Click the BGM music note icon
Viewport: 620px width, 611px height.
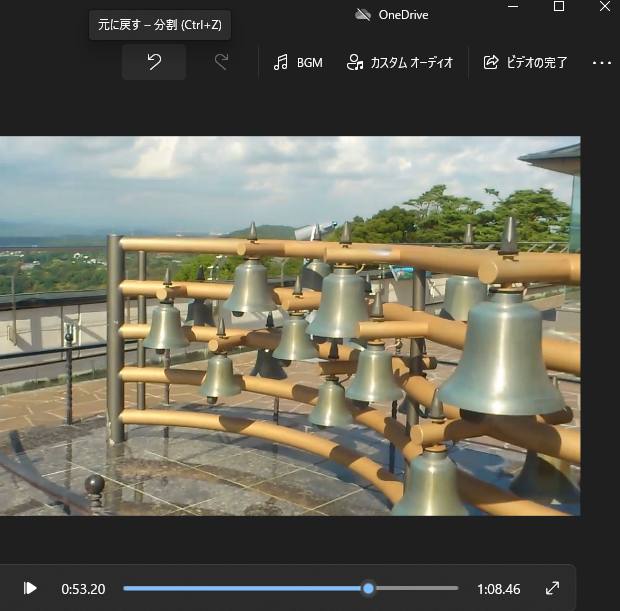tap(281, 62)
